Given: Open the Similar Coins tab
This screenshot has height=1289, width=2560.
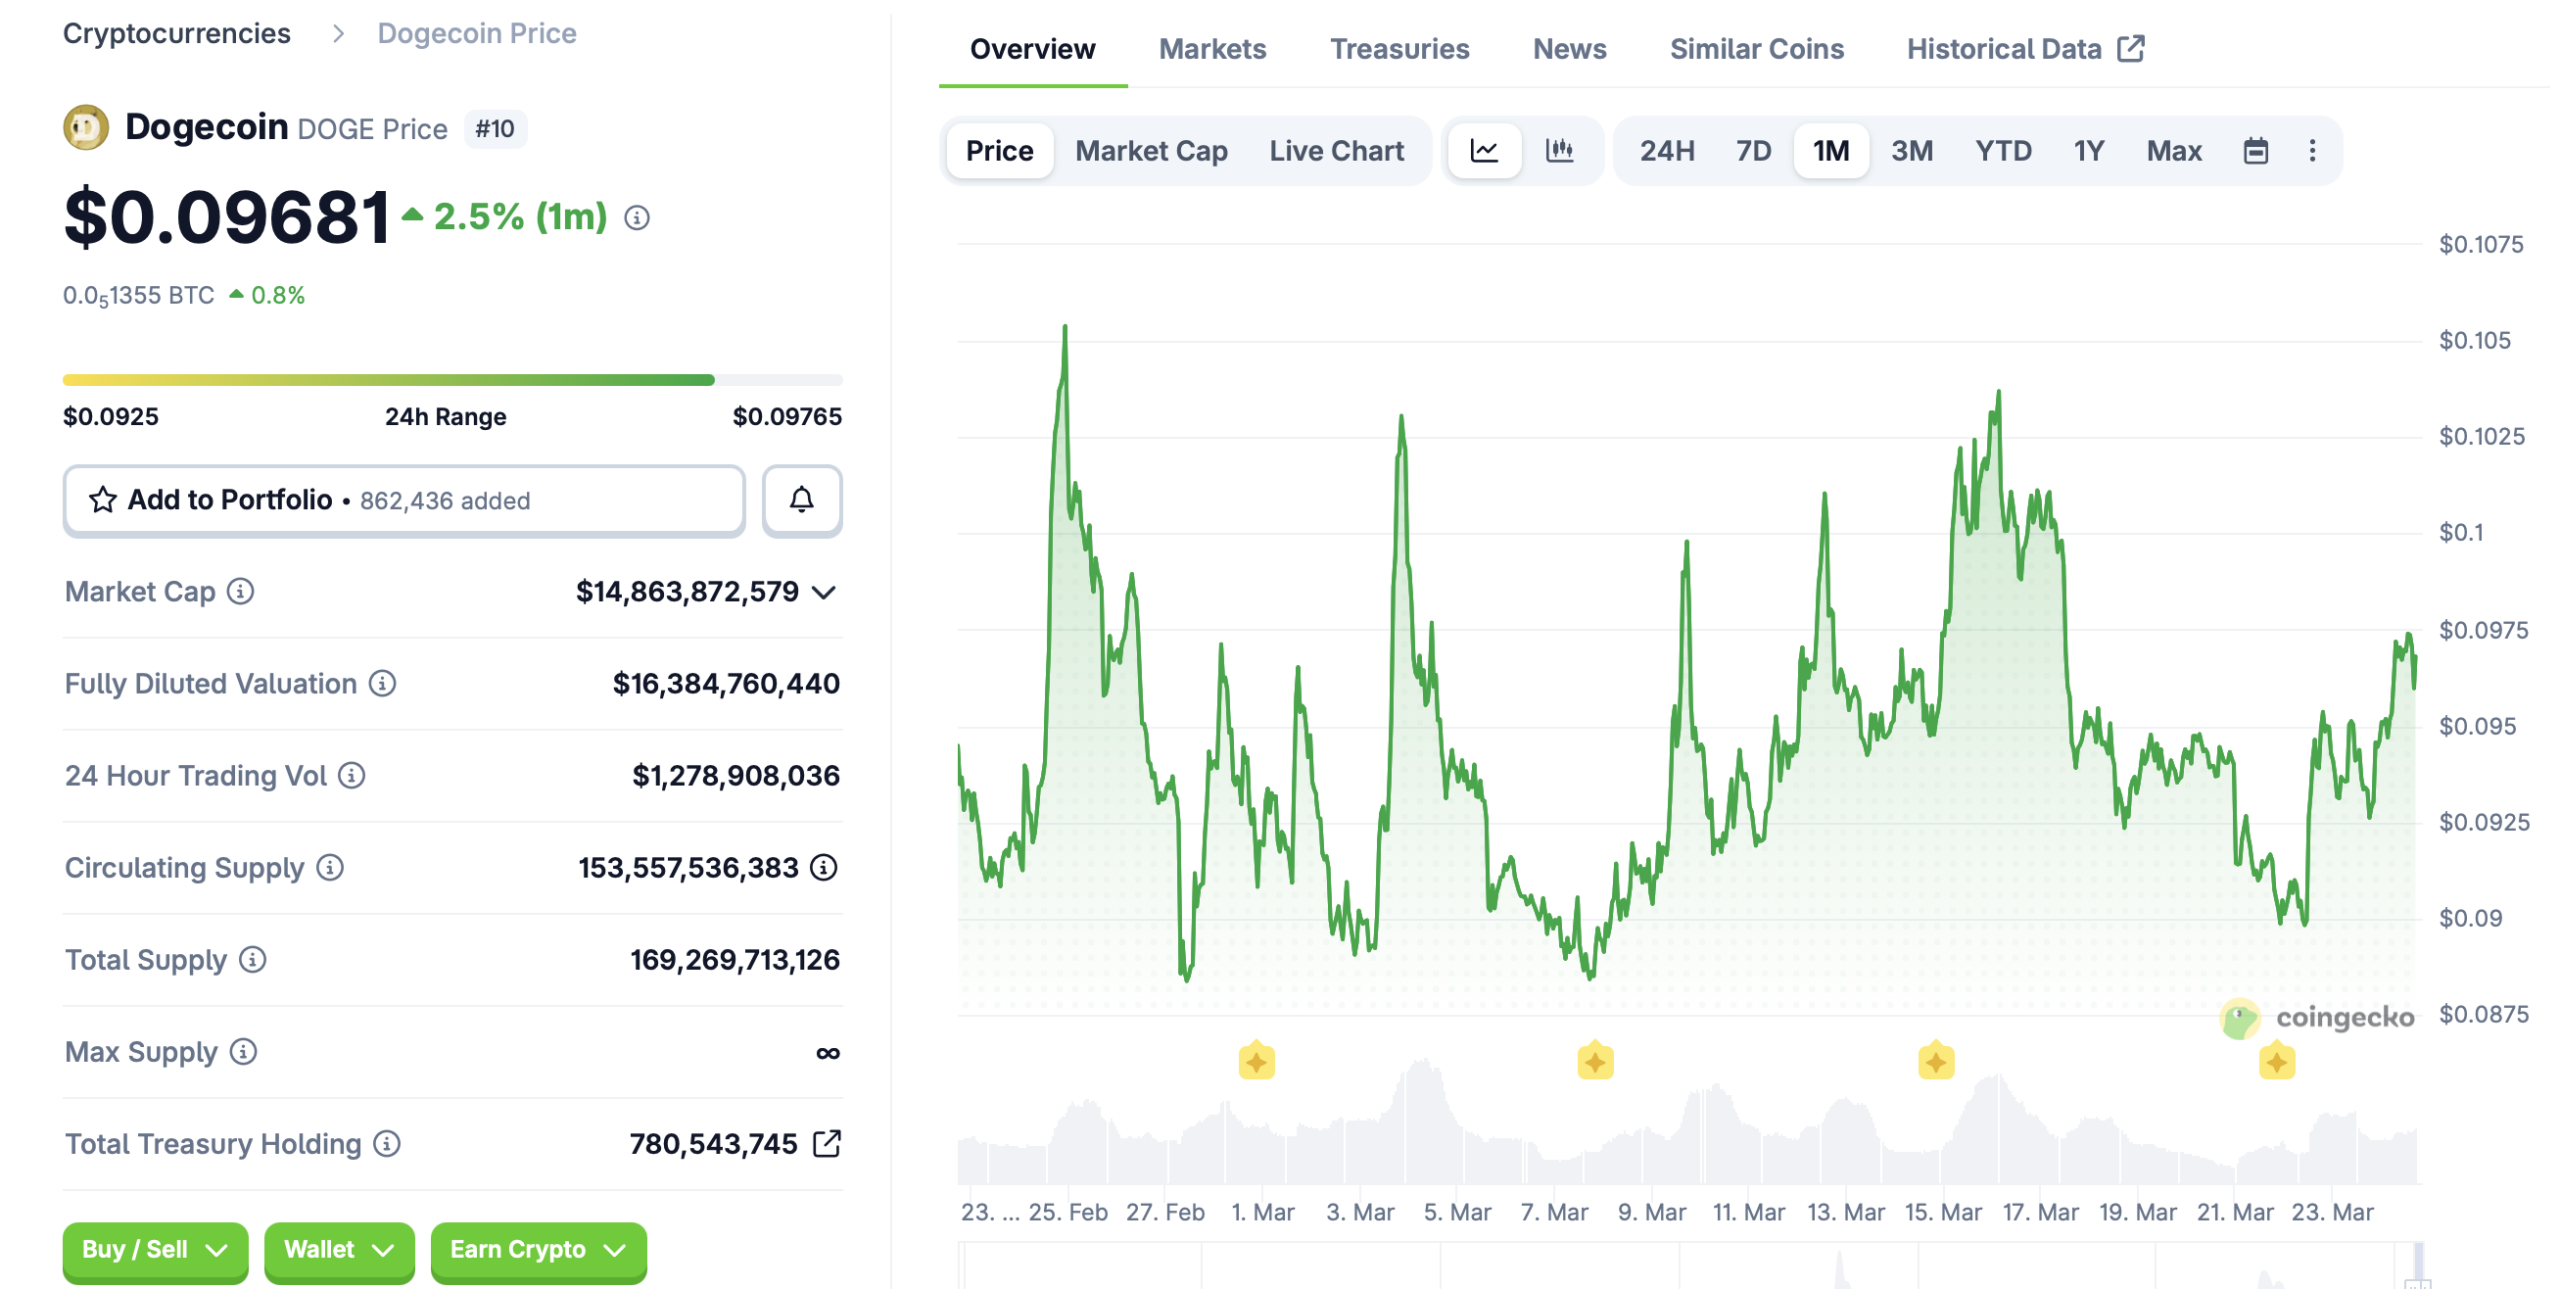Looking at the screenshot, I should tap(1756, 48).
